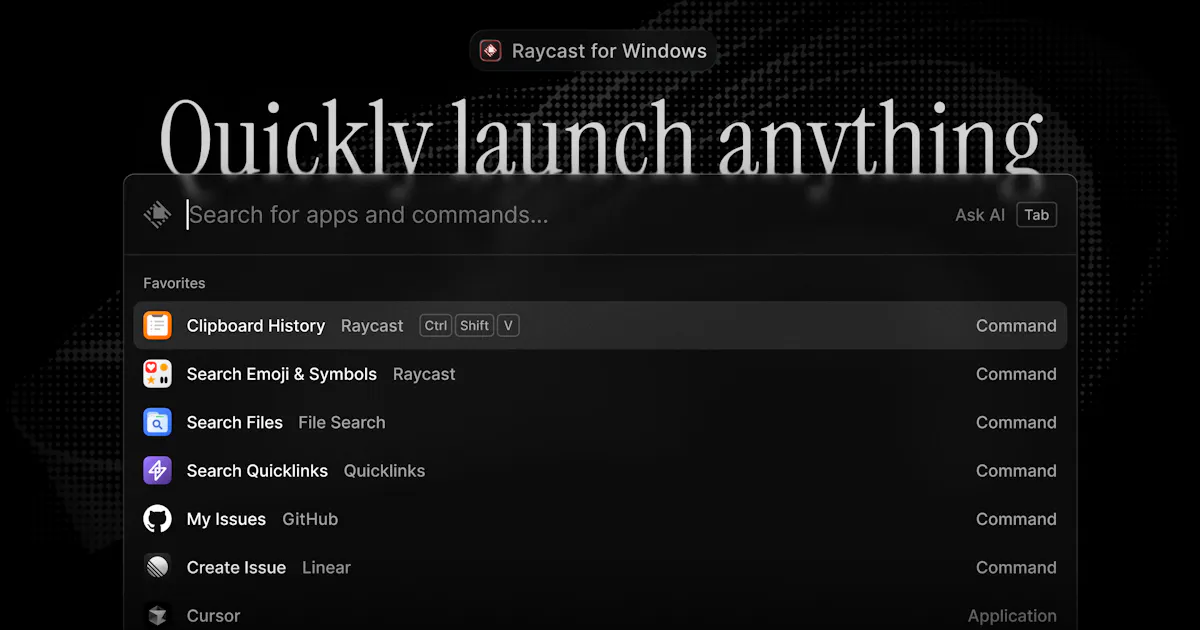This screenshot has width=1200, height=630.
Task: Click the Search Emoji & Symbols icon
Action: (158, 374)
